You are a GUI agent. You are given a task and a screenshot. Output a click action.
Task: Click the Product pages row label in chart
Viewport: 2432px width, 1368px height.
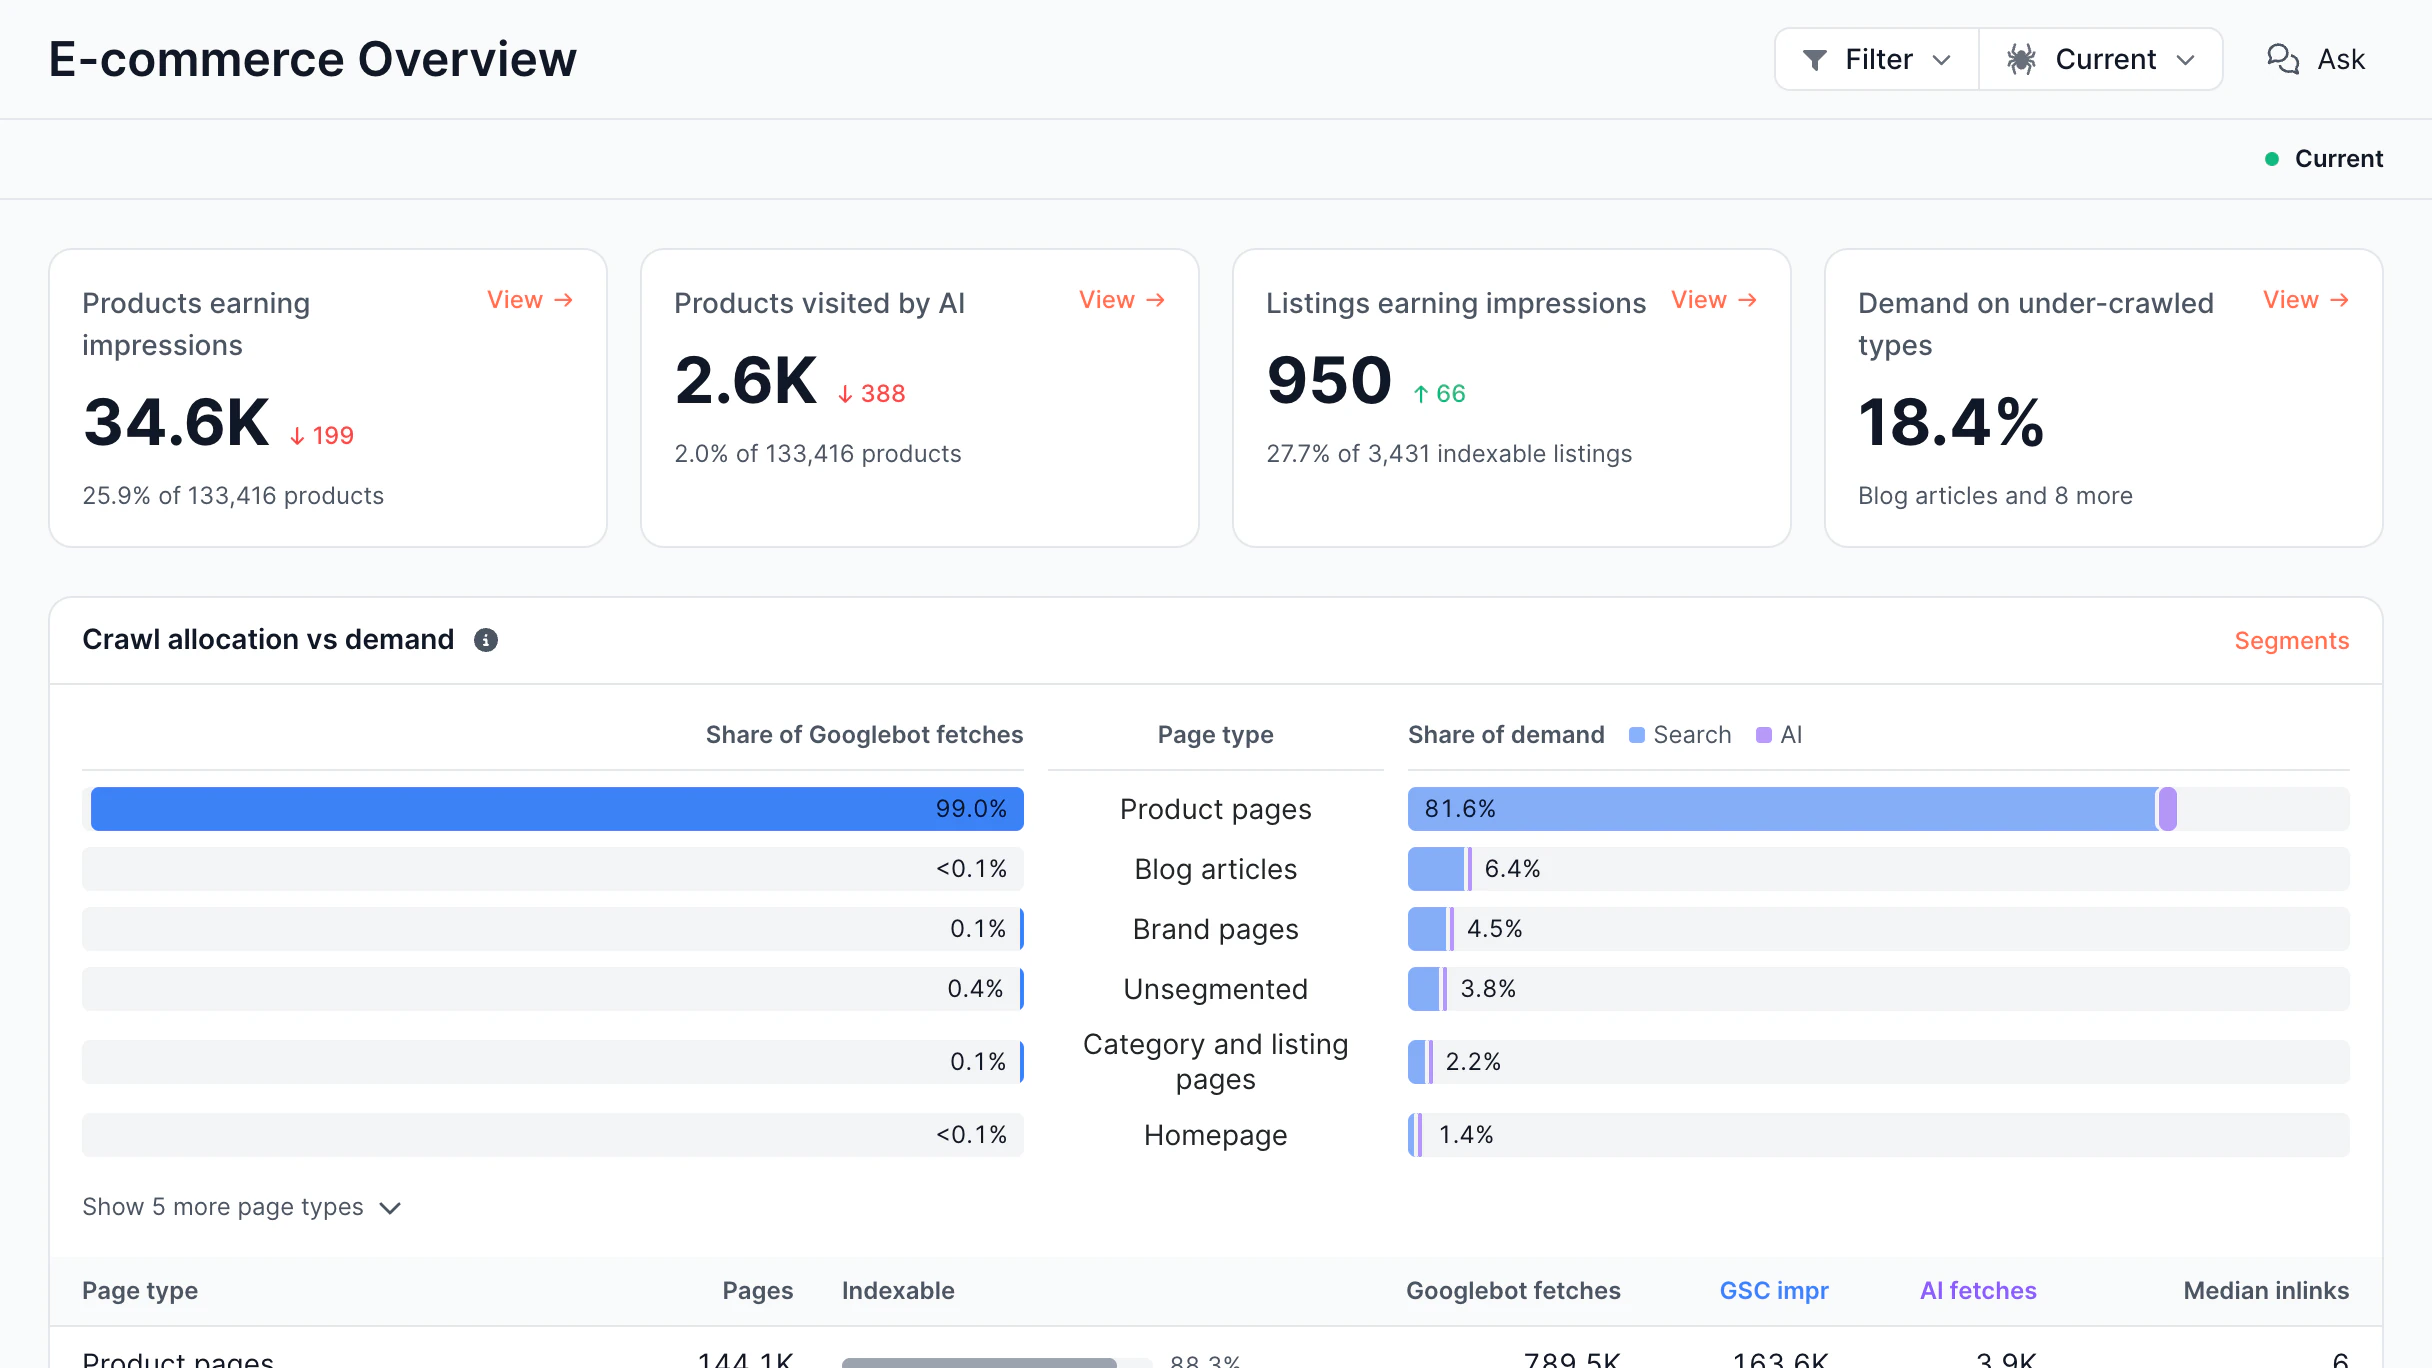(1215, 809)
